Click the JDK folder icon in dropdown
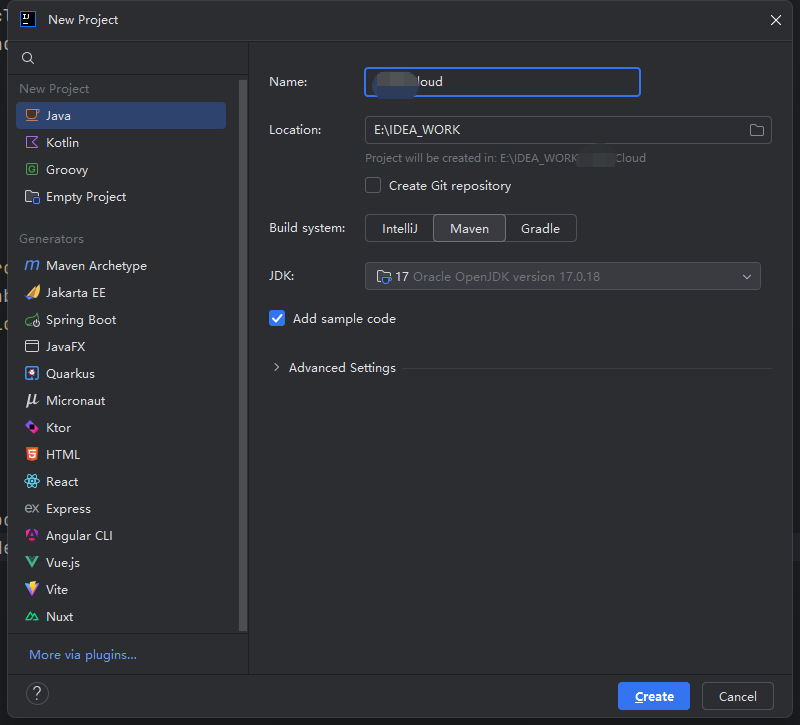Viewport: 800px width, 725px height. (384, 277)
